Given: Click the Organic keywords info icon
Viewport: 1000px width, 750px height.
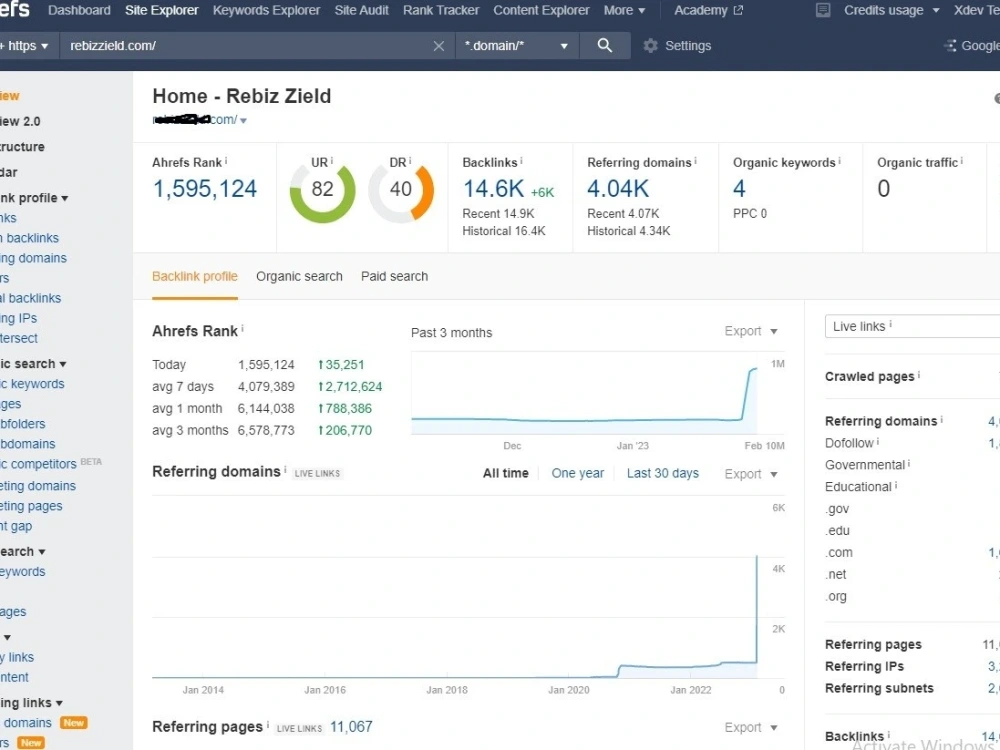Looking at the screenshot, I should 839,161.
